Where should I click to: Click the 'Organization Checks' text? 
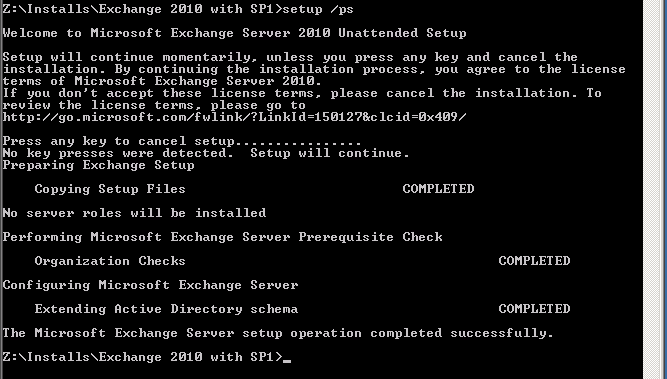tap(110, 261)
